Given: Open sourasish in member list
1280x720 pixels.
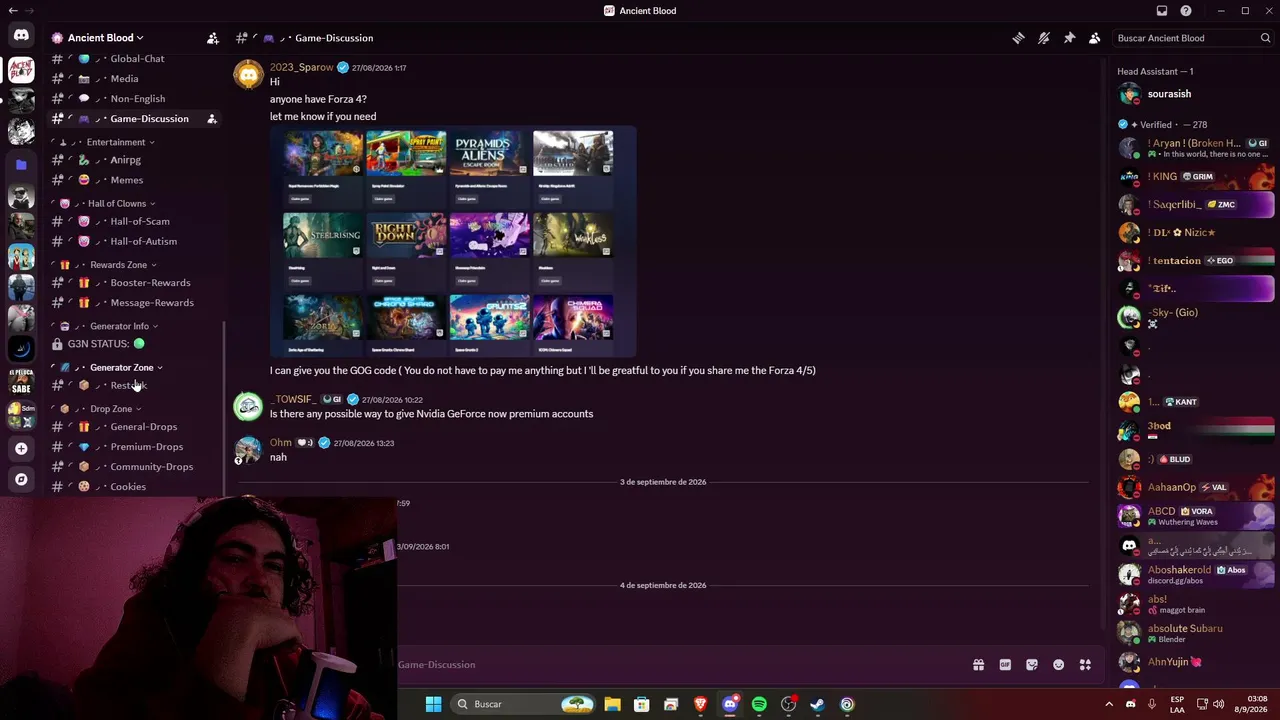Looking at the screenshot, I should (x=1196, y=94).
